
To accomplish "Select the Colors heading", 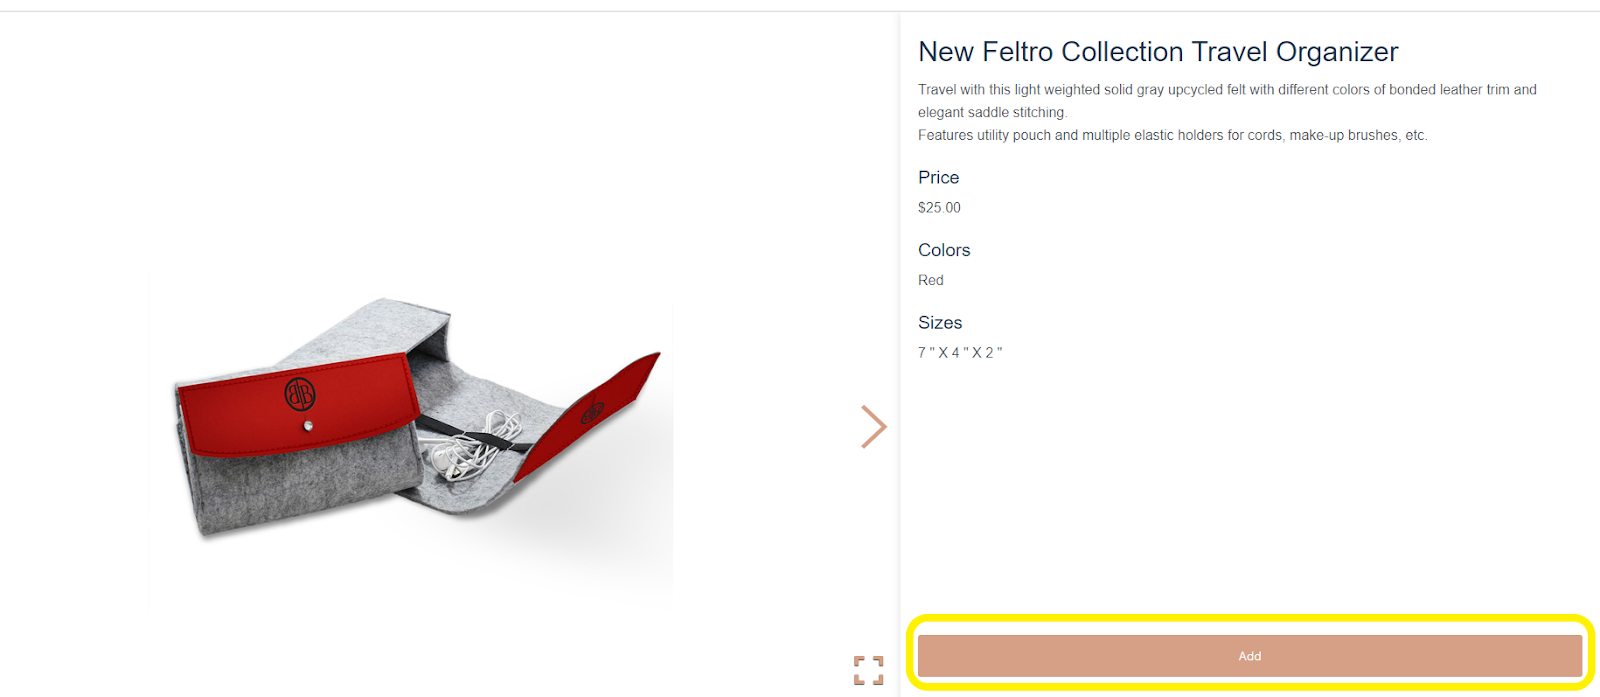I will pos(944,250).
